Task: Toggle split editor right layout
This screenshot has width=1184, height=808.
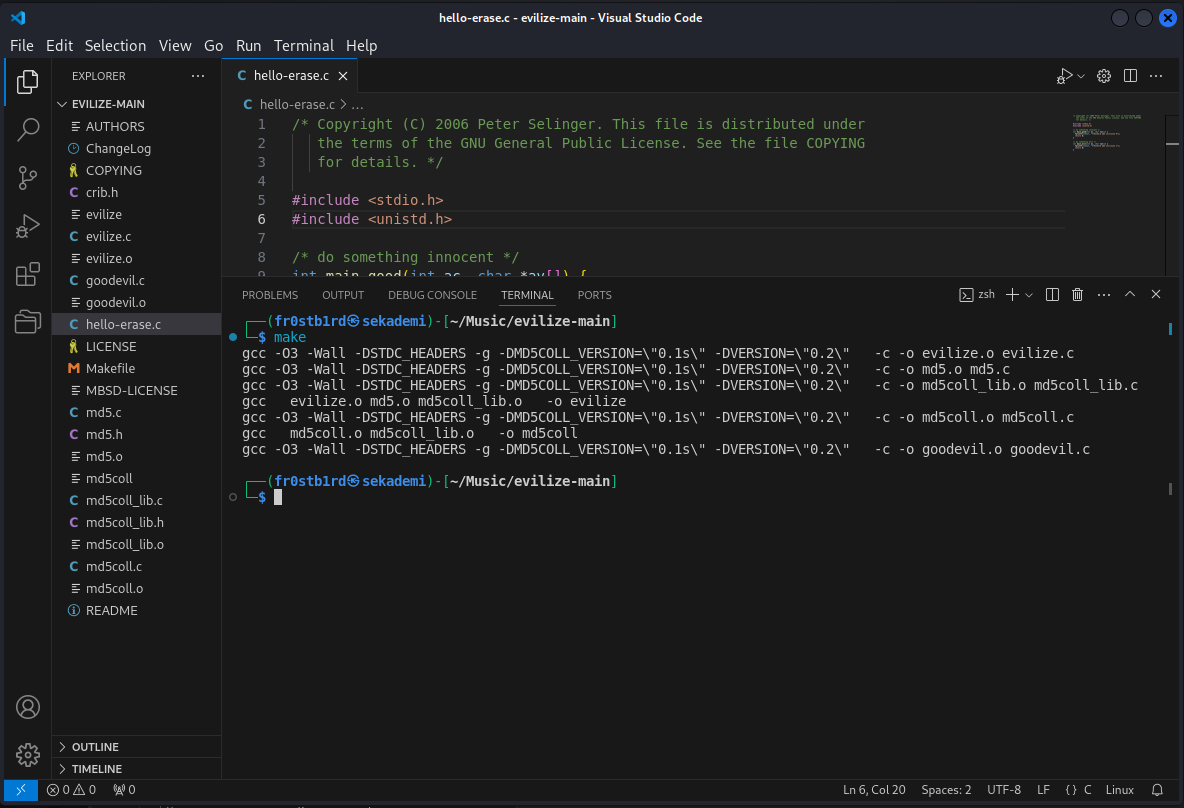Action: click(1130, 76)
